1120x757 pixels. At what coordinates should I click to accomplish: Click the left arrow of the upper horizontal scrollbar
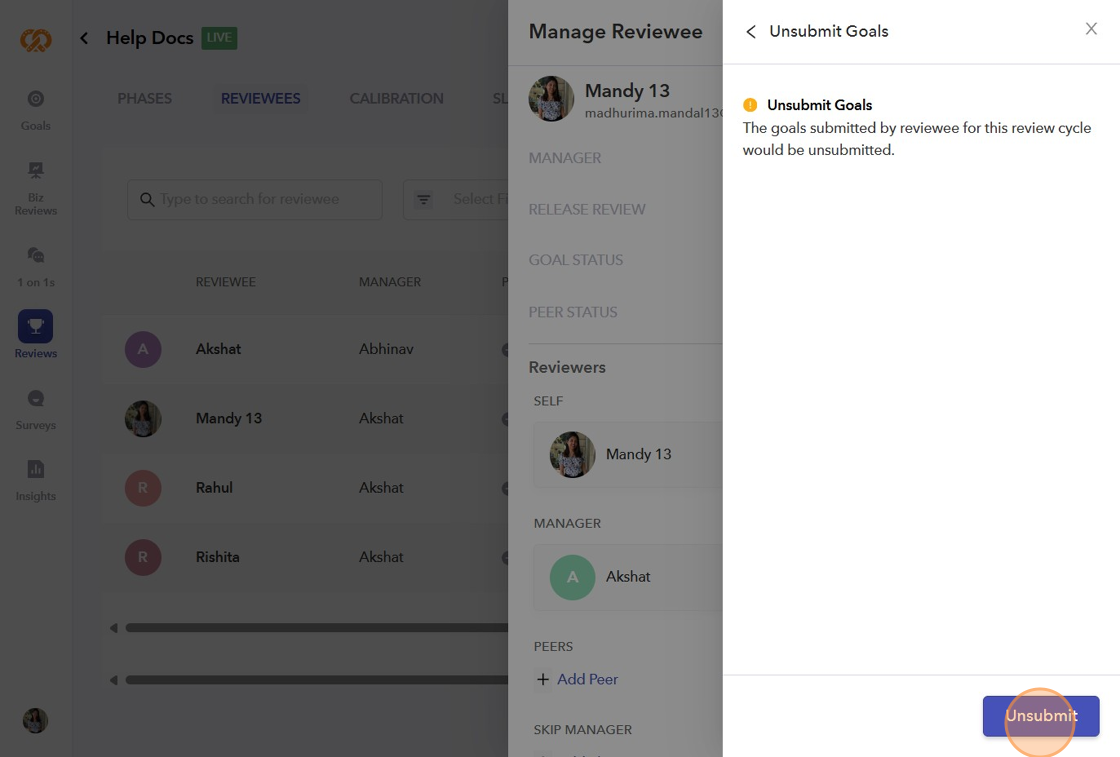coord(114,628)
